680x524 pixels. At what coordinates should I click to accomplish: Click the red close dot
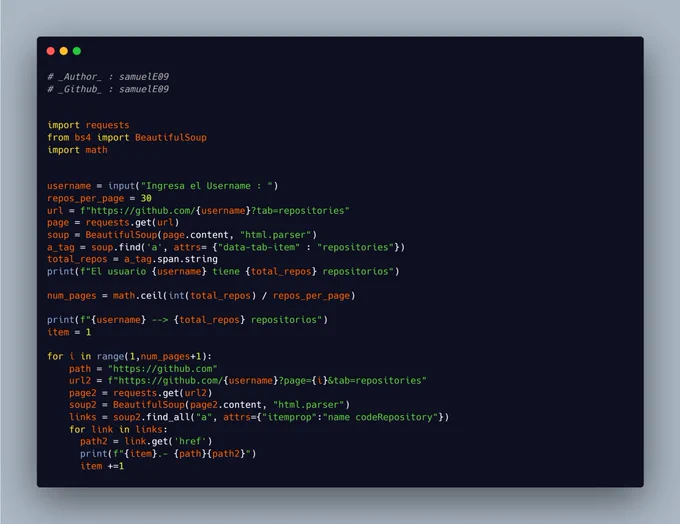click(x=50, y=51)
